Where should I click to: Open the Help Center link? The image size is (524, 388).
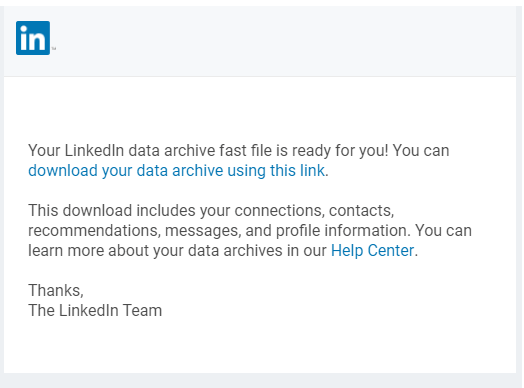pyautogui.click(x=372, y=250)
